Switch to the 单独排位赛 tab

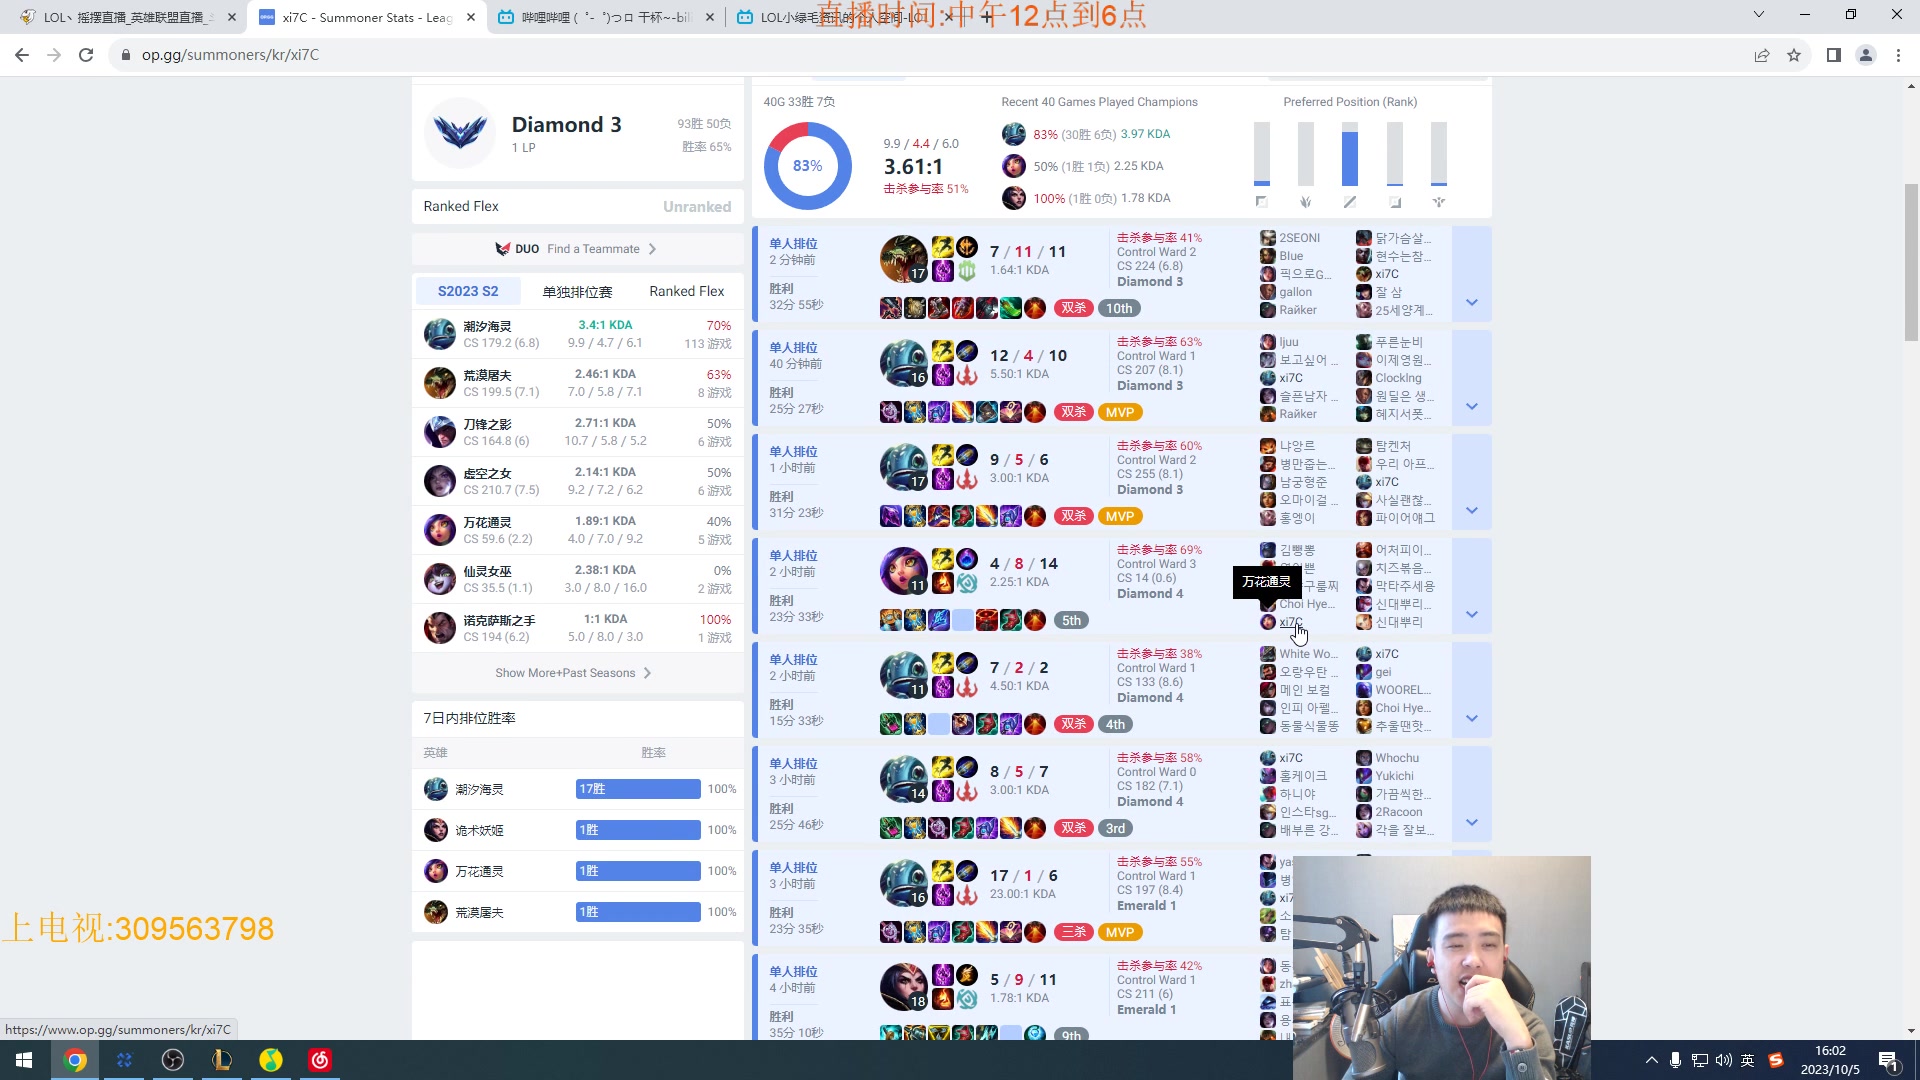point(576,291)
